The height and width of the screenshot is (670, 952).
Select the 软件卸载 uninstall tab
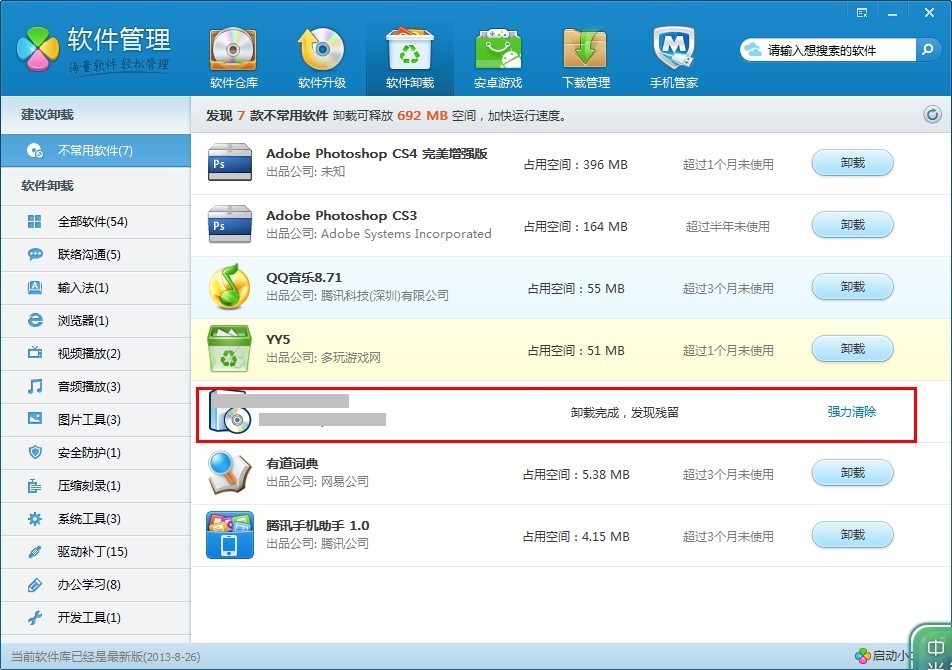(x=410, y=59)
